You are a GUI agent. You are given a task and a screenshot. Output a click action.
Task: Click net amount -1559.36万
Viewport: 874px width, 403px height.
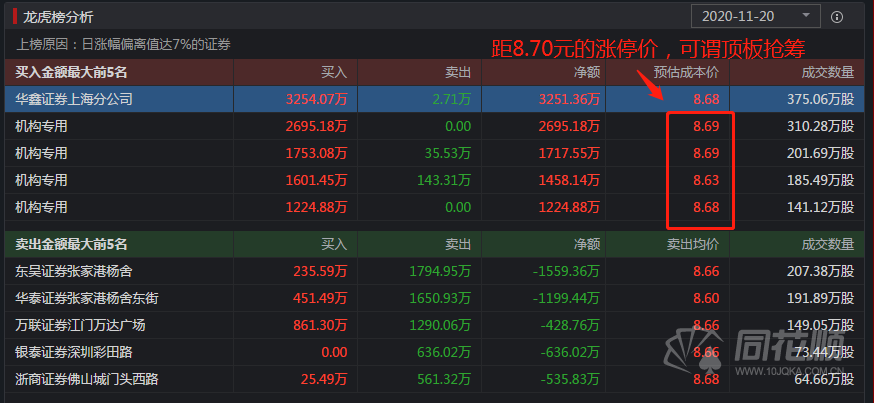pyautogui.click(x=566, y=271)
